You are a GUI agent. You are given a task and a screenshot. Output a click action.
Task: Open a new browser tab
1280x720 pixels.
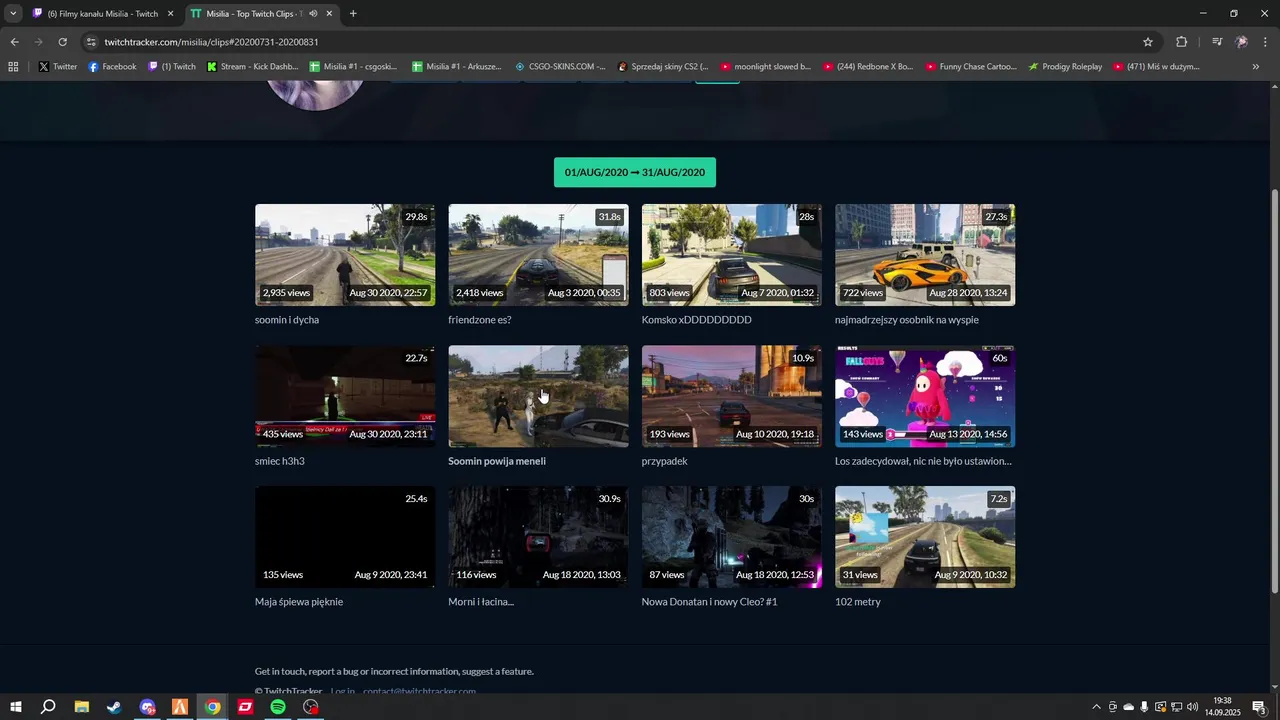tap(353, 14)
